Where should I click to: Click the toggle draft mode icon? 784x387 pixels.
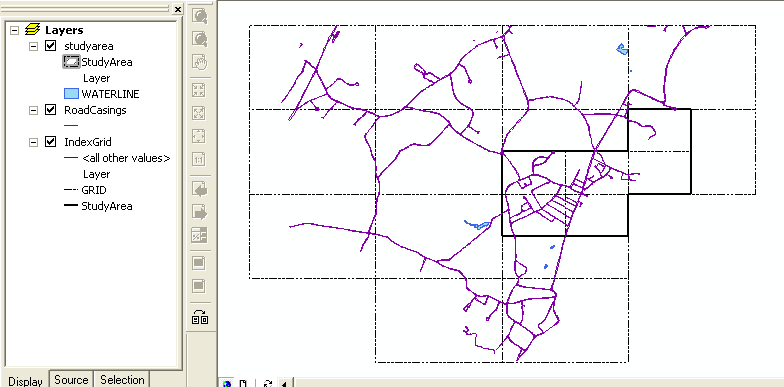(x=199, y=262)
